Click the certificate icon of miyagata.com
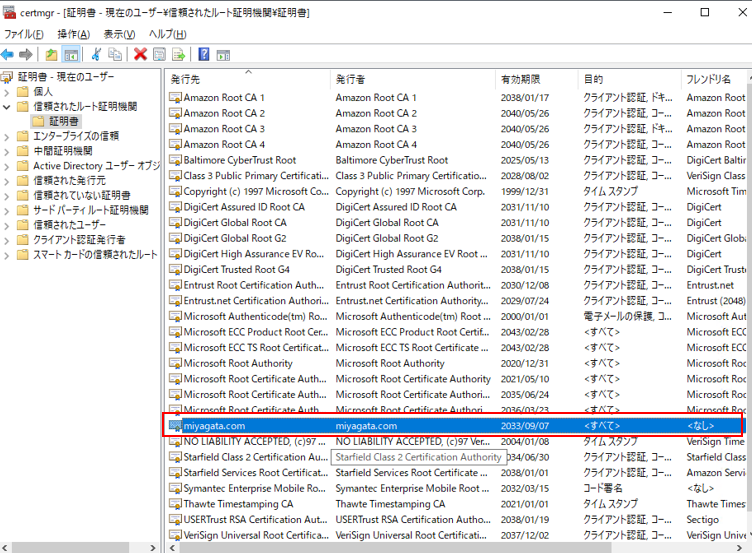The width and height of the screenshot is (752, 553). (x=176, y=426)
